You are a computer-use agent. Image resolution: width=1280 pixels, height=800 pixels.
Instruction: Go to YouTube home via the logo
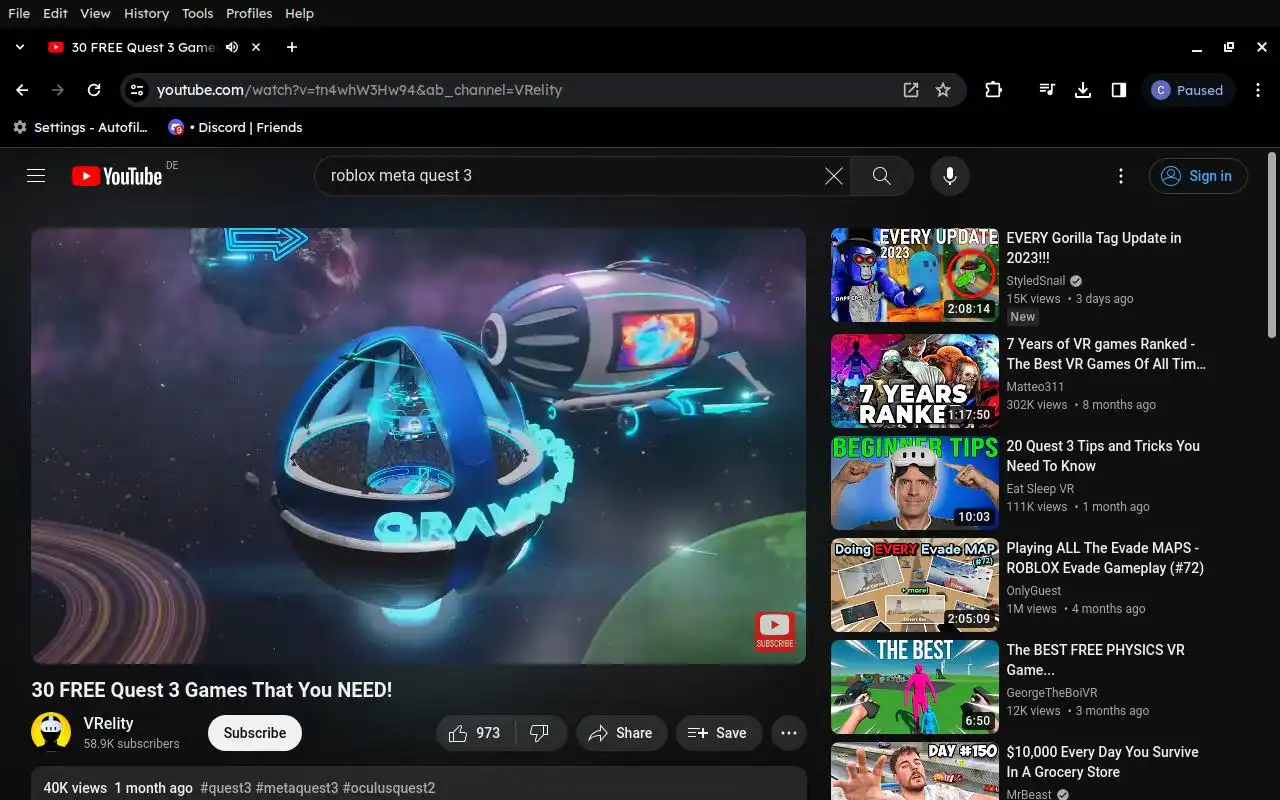click(x=117, y=176)
